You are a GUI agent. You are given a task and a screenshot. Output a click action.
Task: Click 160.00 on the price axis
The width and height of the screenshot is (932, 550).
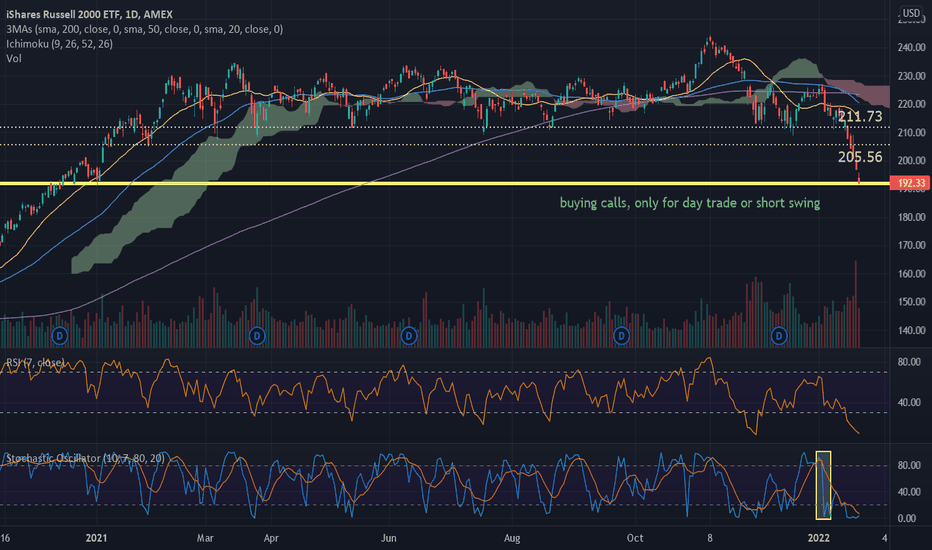[x=911, y=274]
